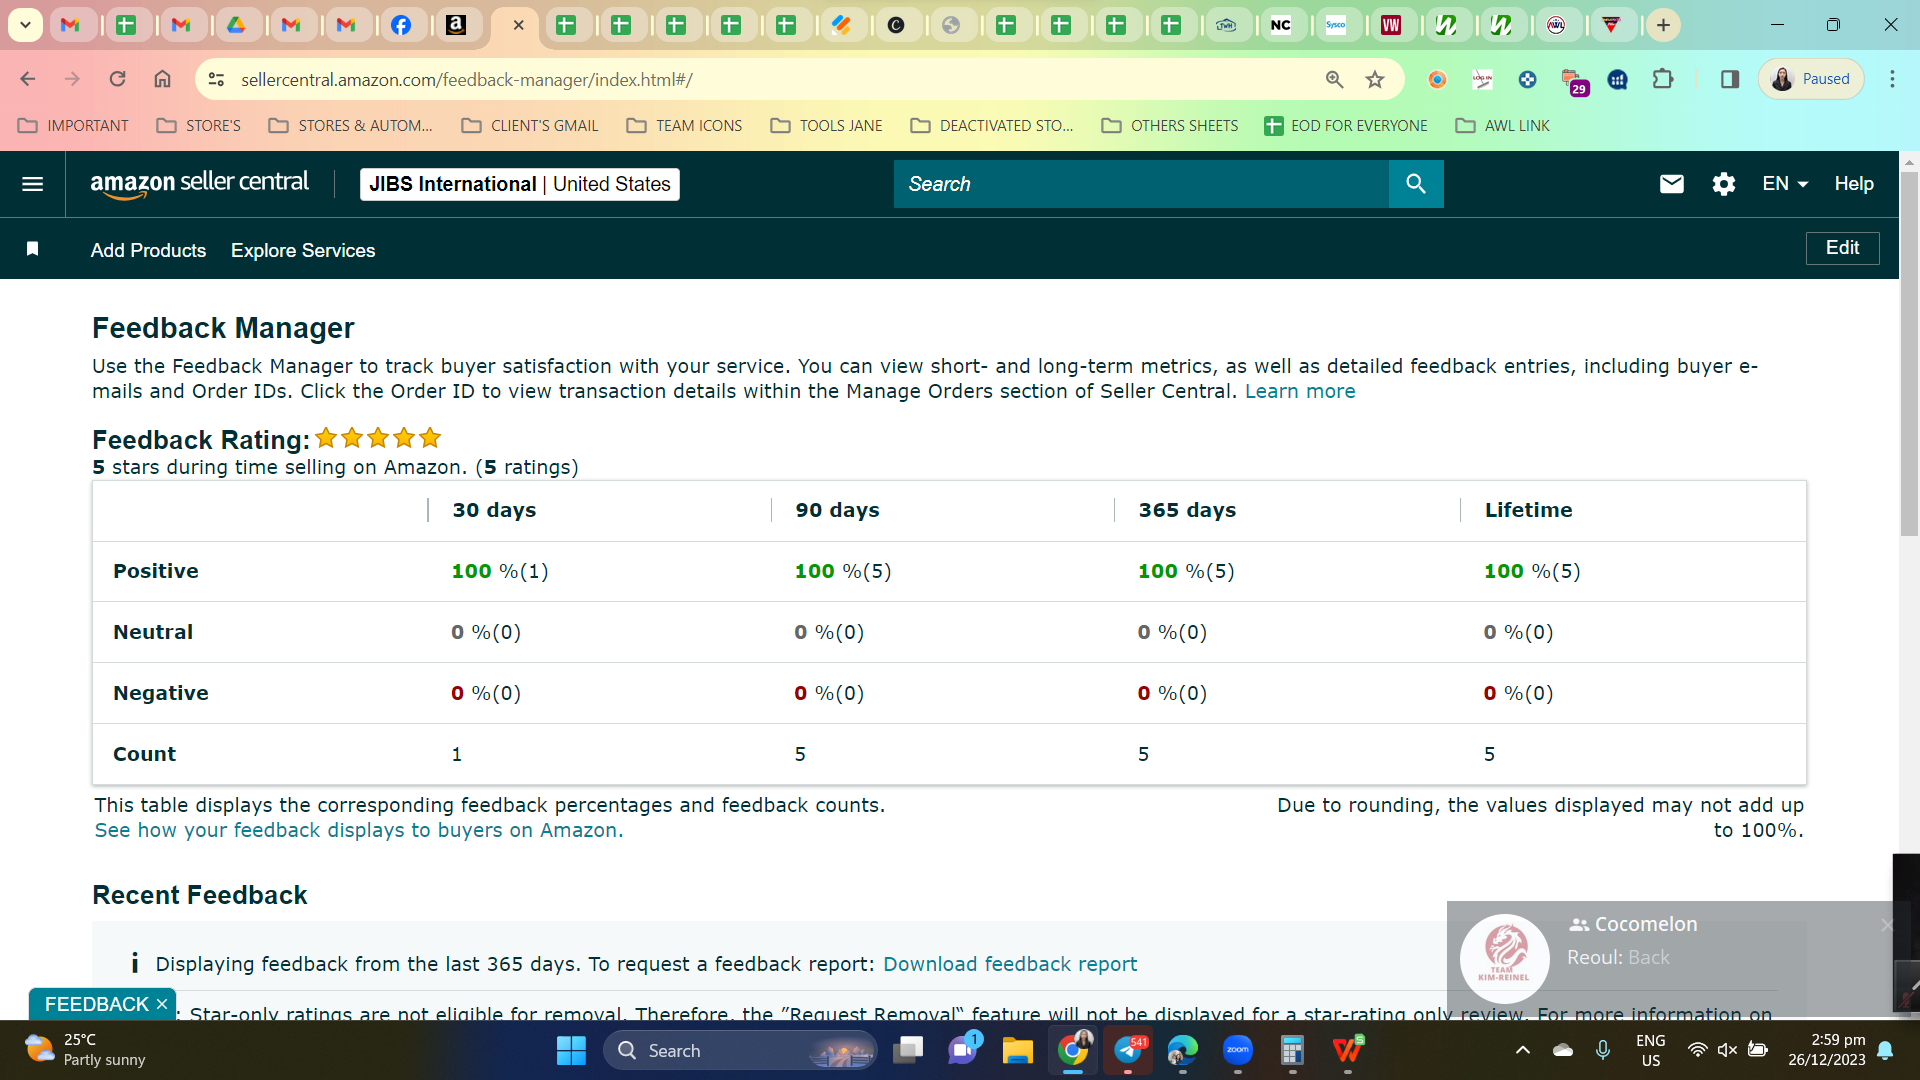Open the Chrome extensions puzzle icon
The image size is (1920, 1080).
tap(1662, 79)
